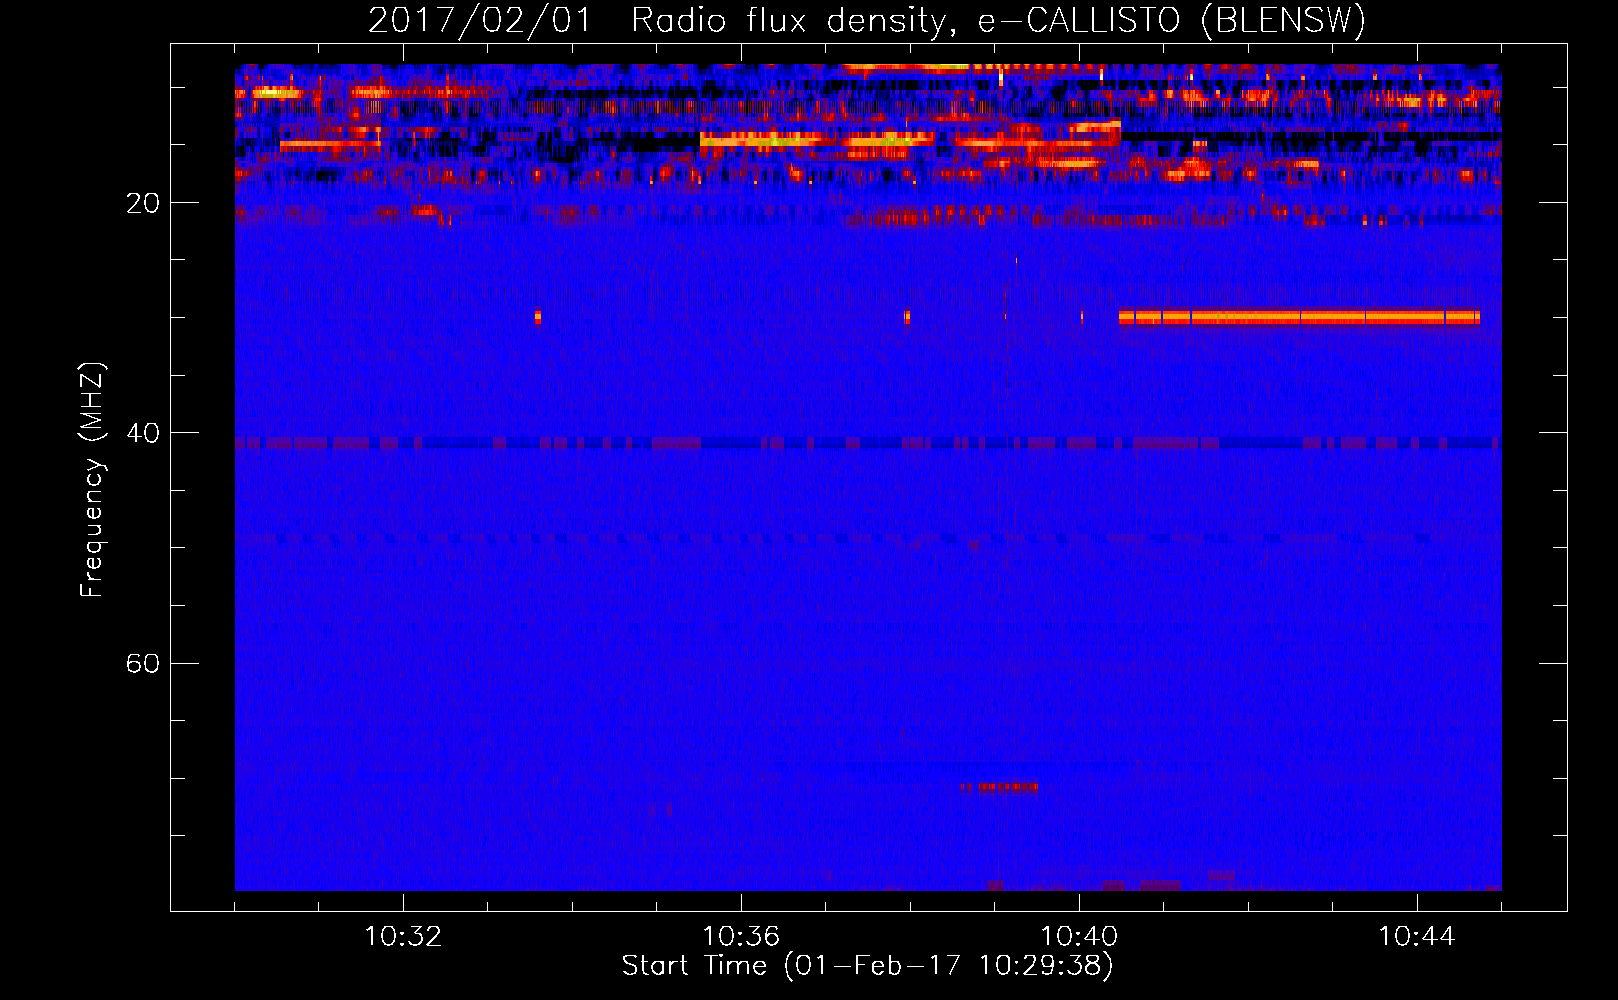Click the 10:32 time tick label

(x=403, y=937)
